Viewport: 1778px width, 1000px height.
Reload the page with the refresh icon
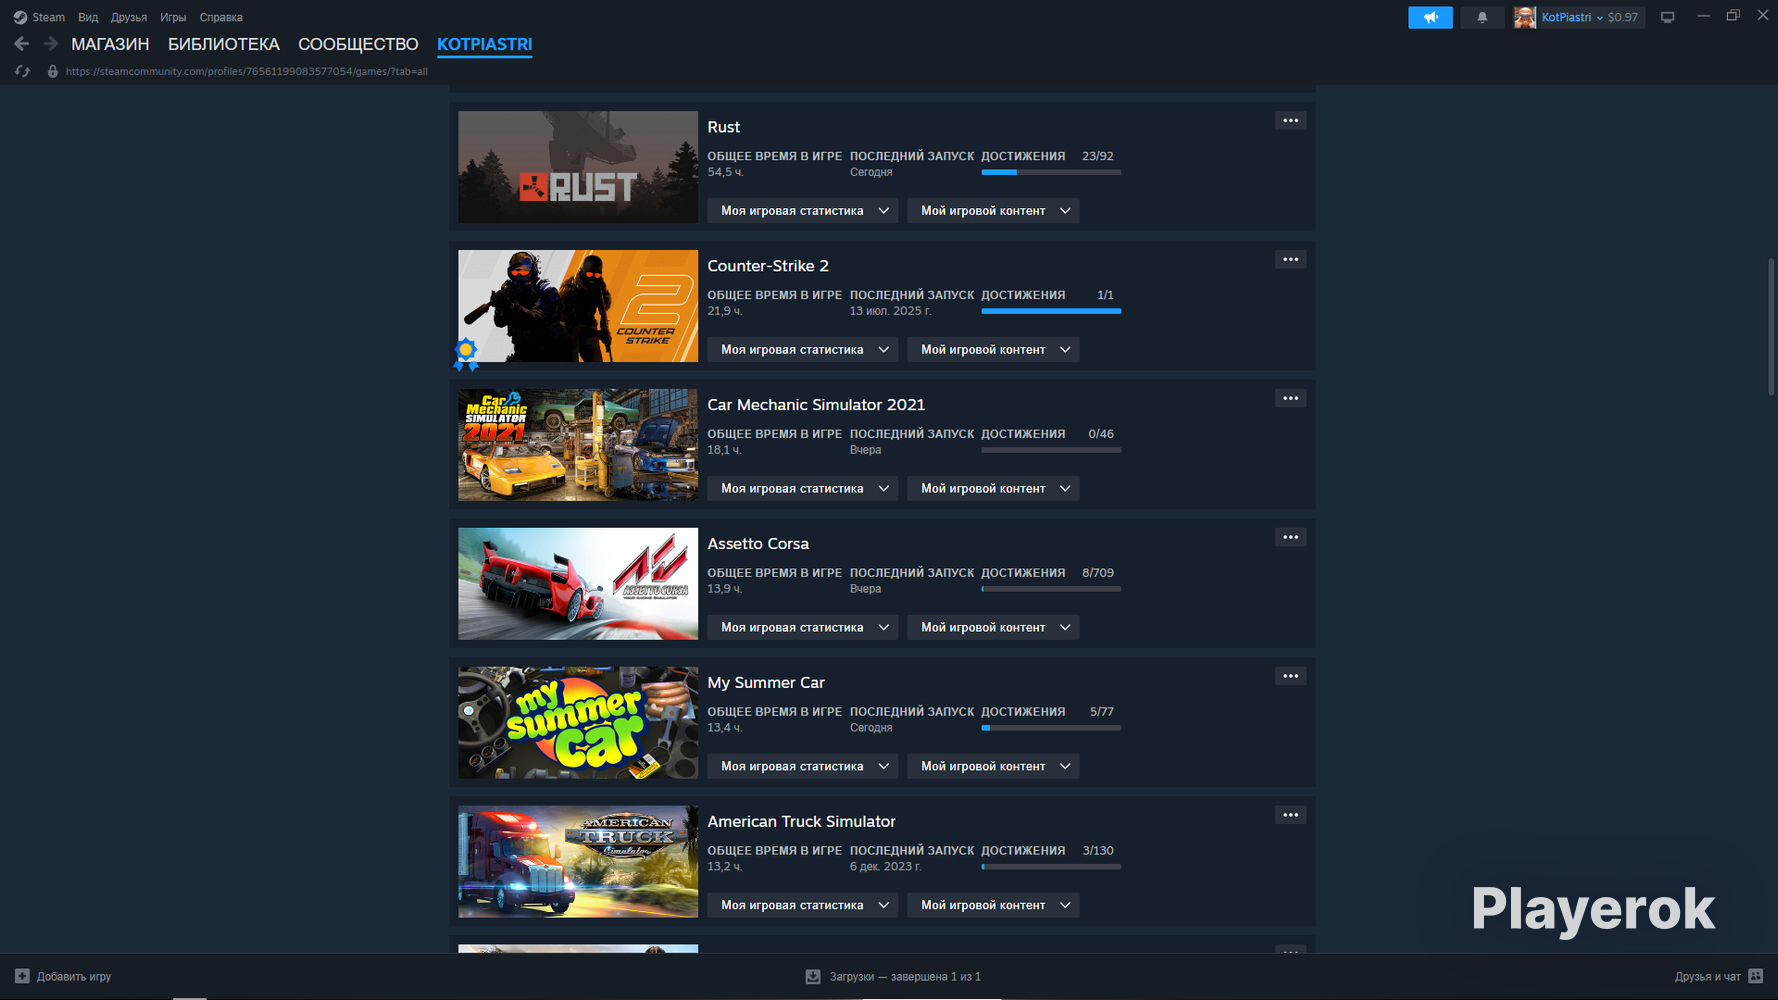(x=22, y=71)
